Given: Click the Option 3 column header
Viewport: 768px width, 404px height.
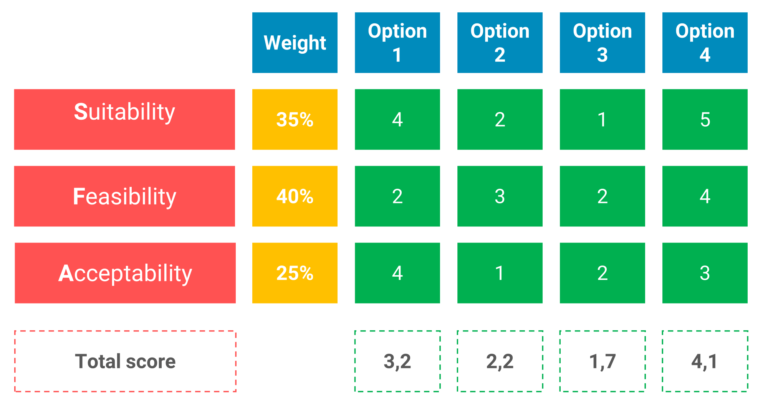Looking at the screenshot, I should pyautogui.click(x=602, y=43).
